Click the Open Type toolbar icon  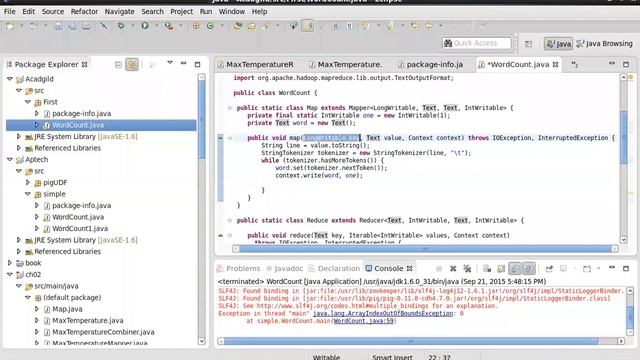click(238, 26)
